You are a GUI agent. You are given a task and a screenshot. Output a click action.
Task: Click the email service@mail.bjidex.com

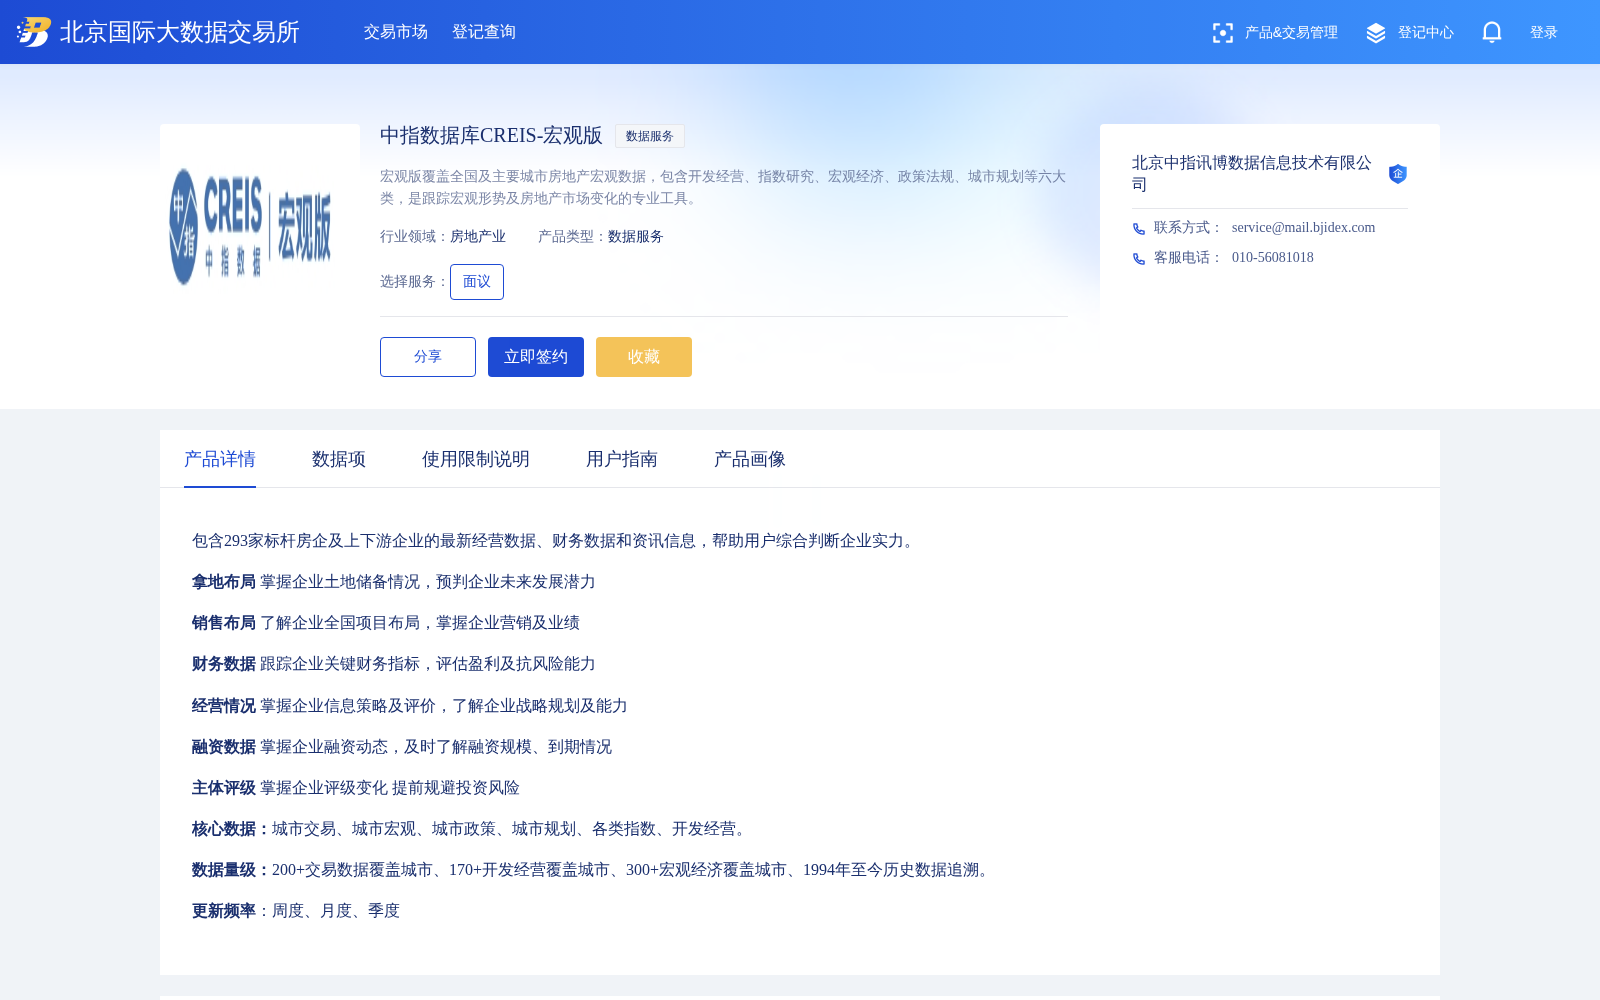[1303, 228]
